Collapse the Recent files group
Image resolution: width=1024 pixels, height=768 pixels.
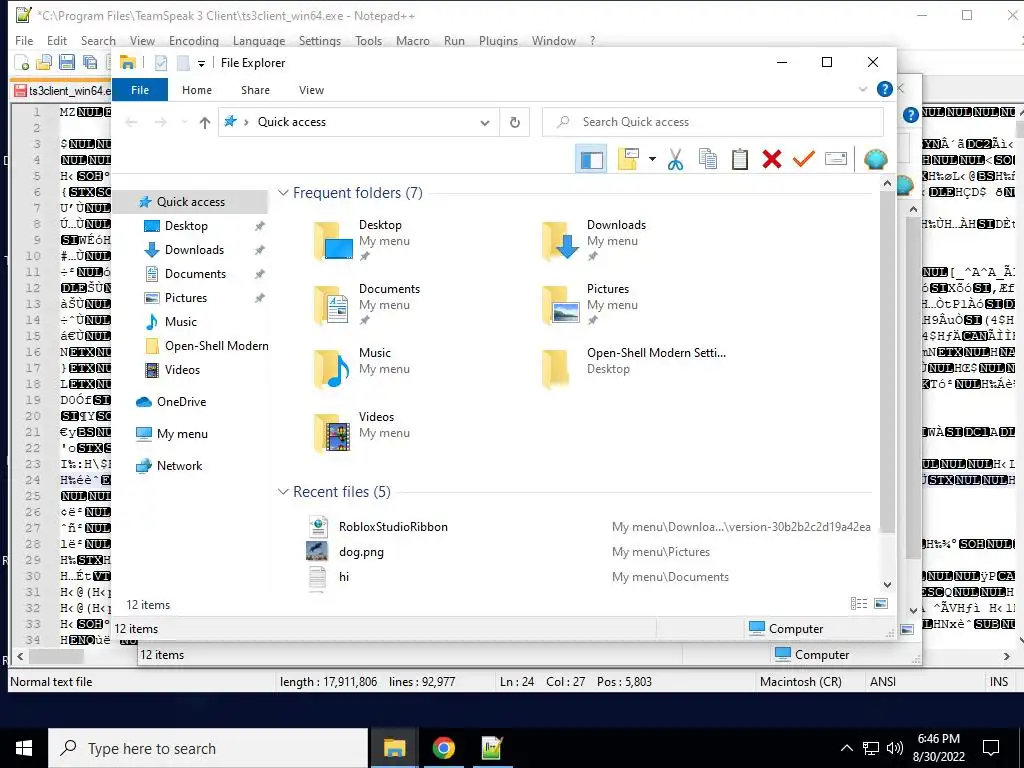pyautogui.click(x=283, y=492)
